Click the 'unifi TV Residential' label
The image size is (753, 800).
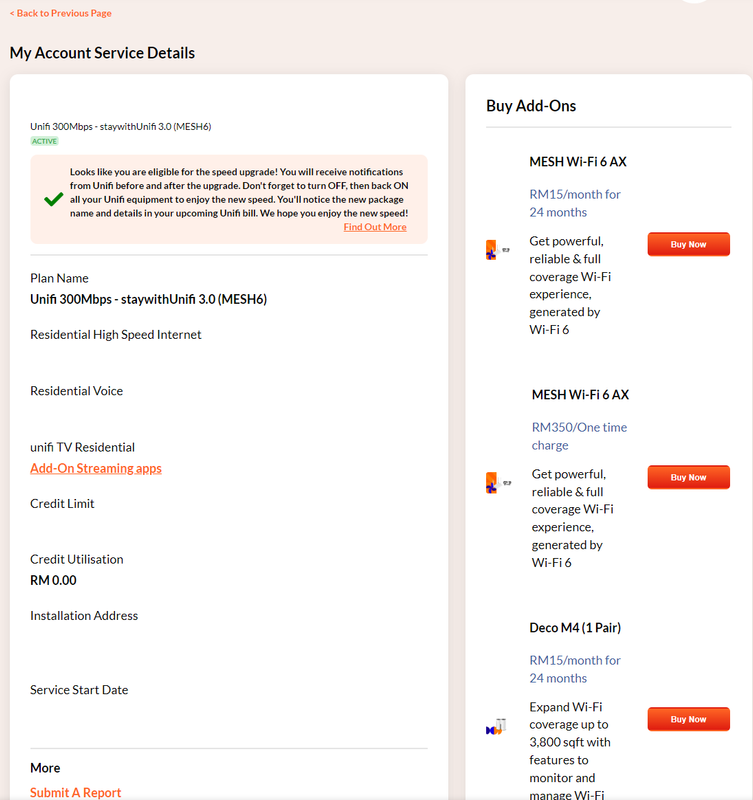(83, 447)
